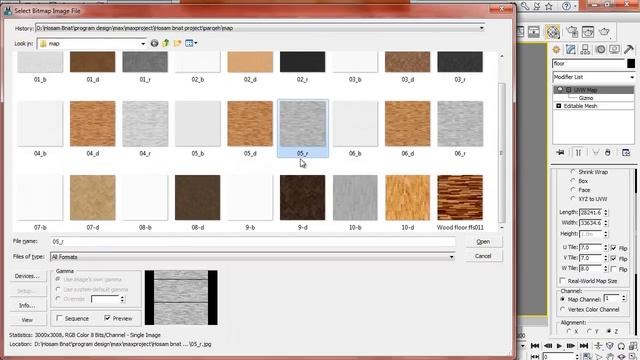Go to last folder visited icon
Image resolution: width=640 pixels, height=360 pixels.
click(154, 43)
